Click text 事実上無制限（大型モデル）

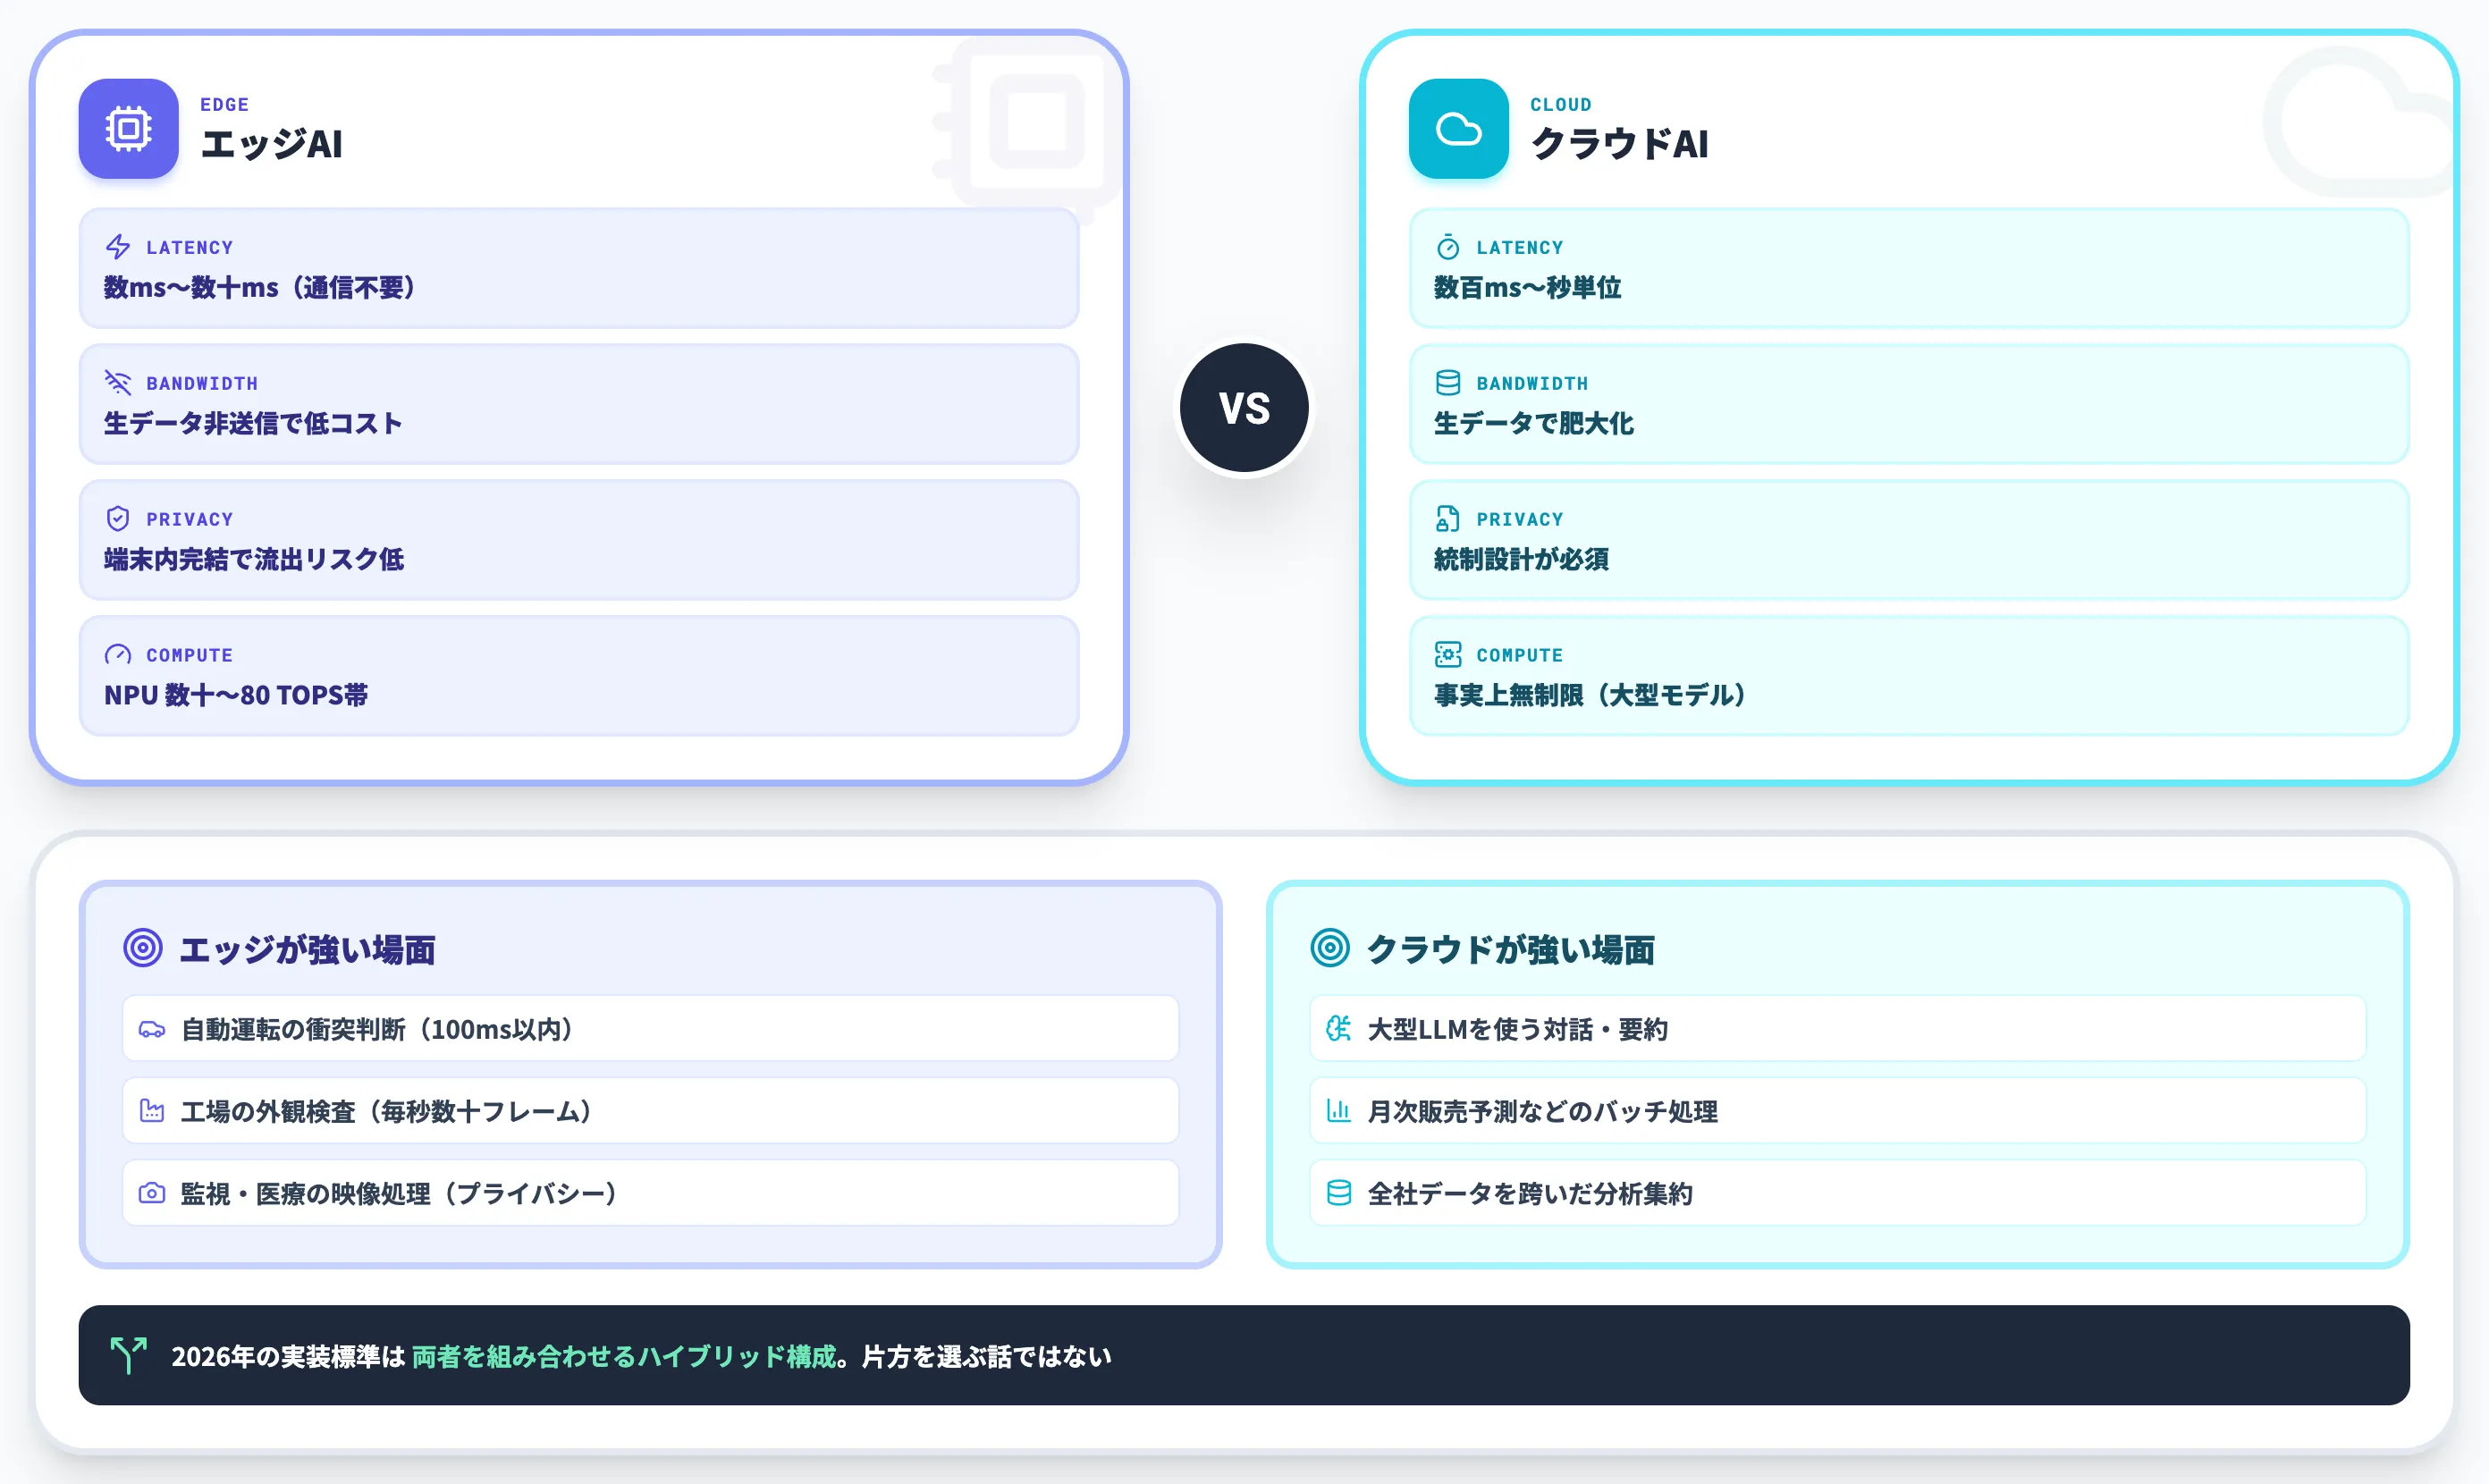pos(1591,696)
